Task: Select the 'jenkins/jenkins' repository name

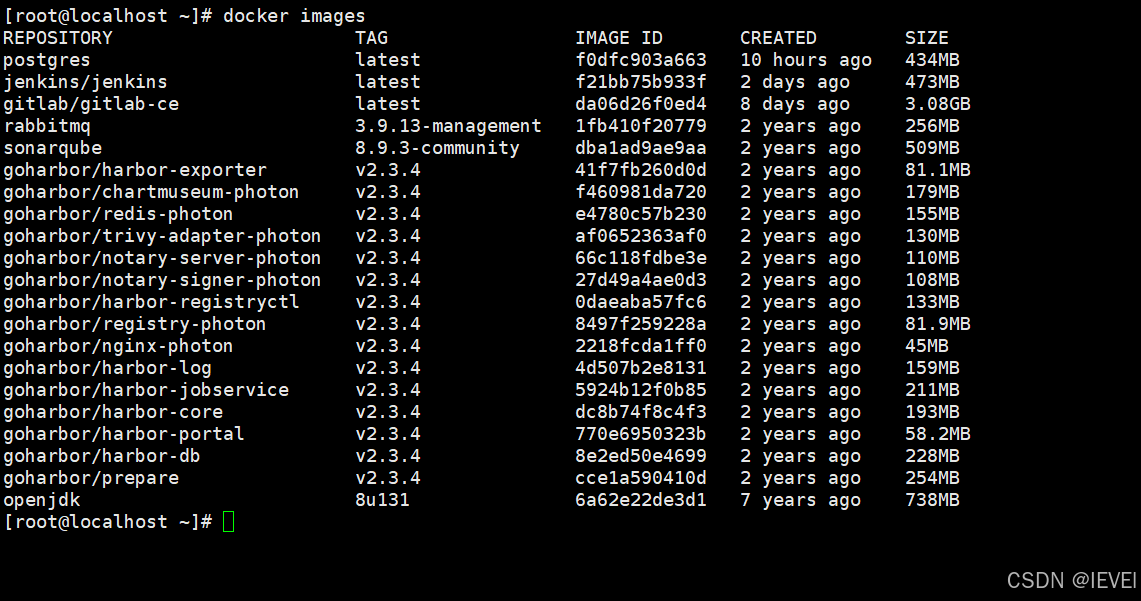Action: [86, 82]
